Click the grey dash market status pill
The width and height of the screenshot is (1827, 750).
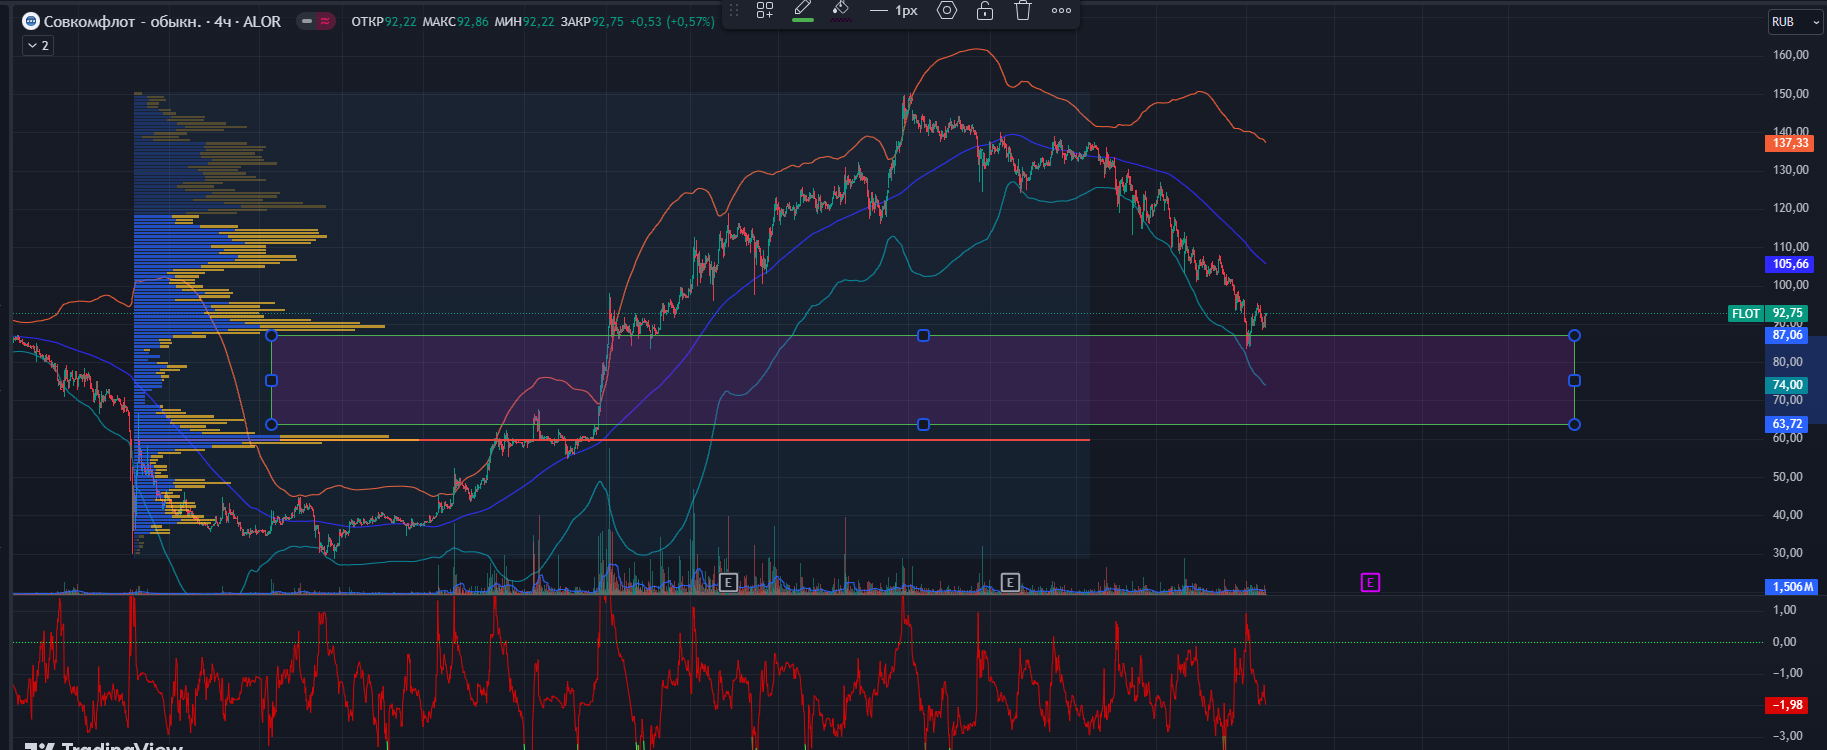click(307, 21)
